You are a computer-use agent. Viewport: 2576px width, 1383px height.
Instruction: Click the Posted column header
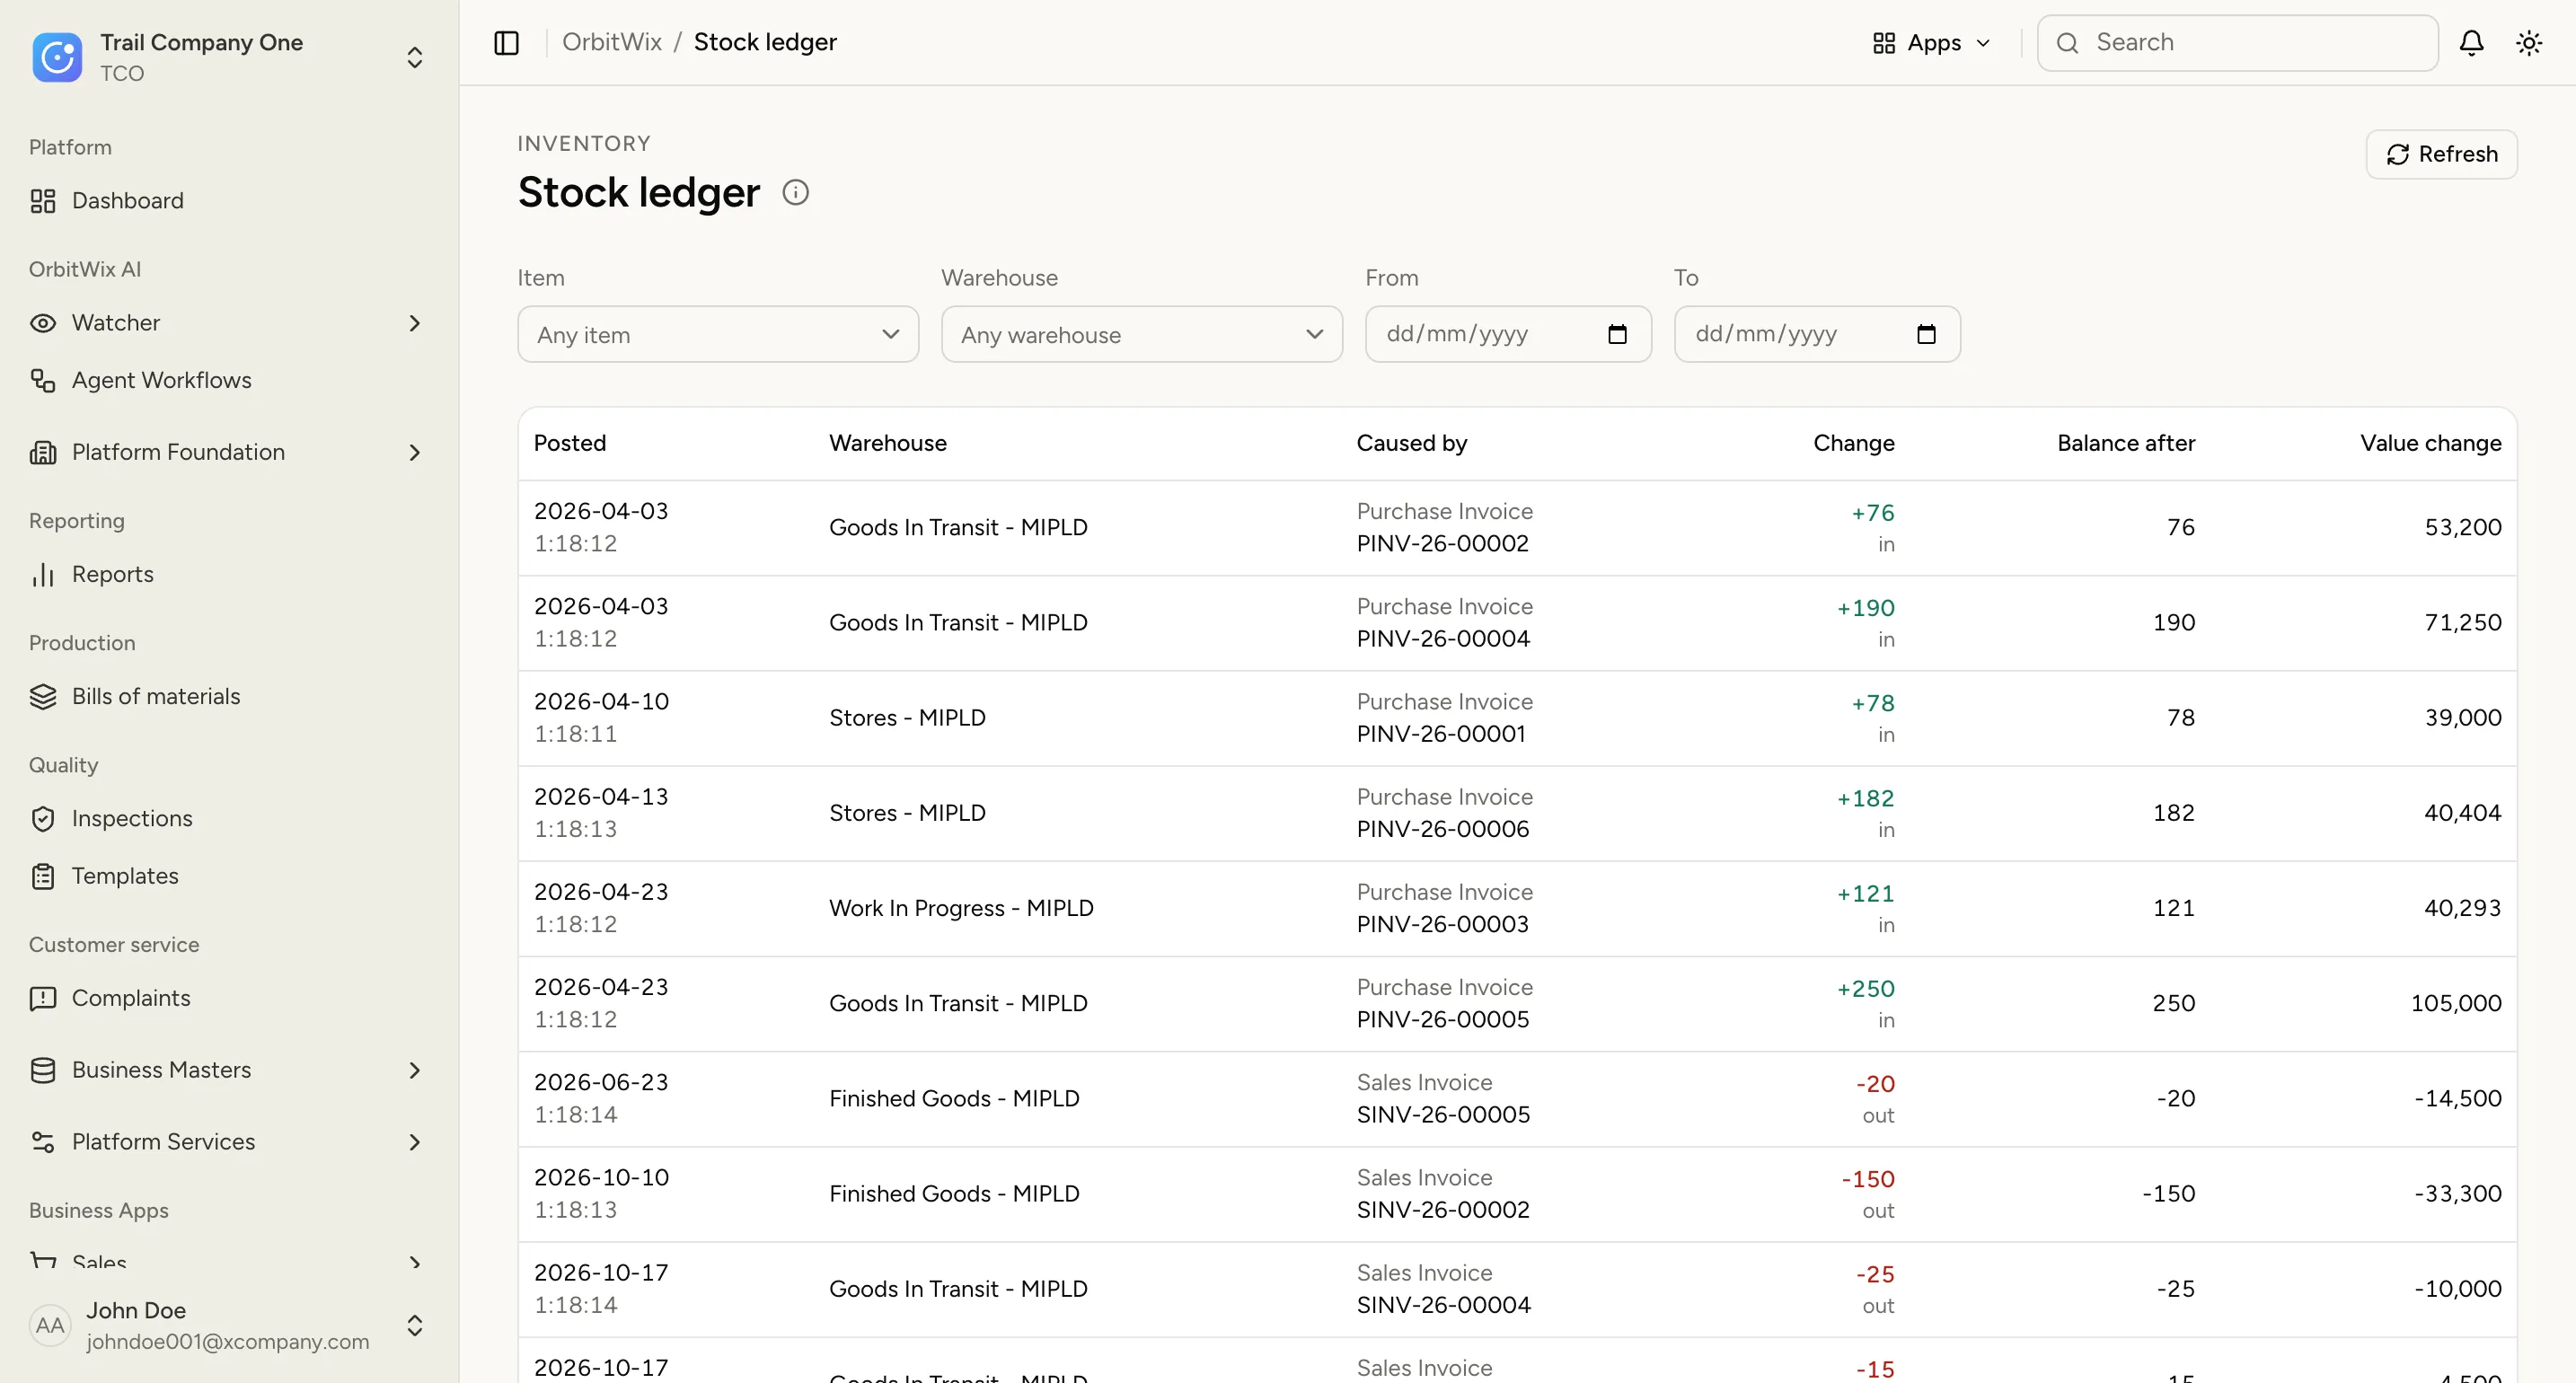click(570, 443)
